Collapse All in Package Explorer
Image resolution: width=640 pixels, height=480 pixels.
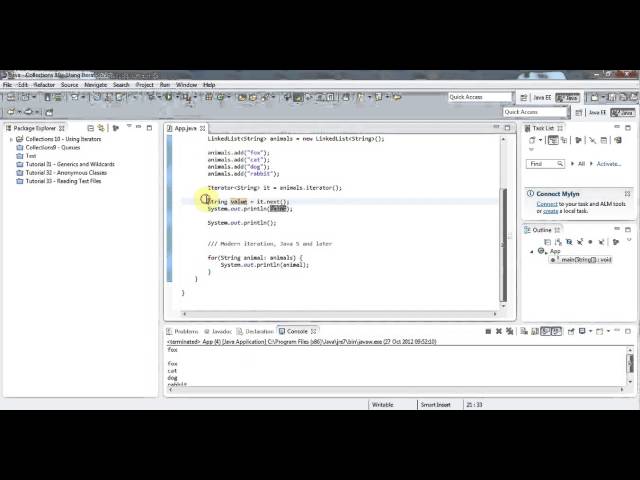91,128
